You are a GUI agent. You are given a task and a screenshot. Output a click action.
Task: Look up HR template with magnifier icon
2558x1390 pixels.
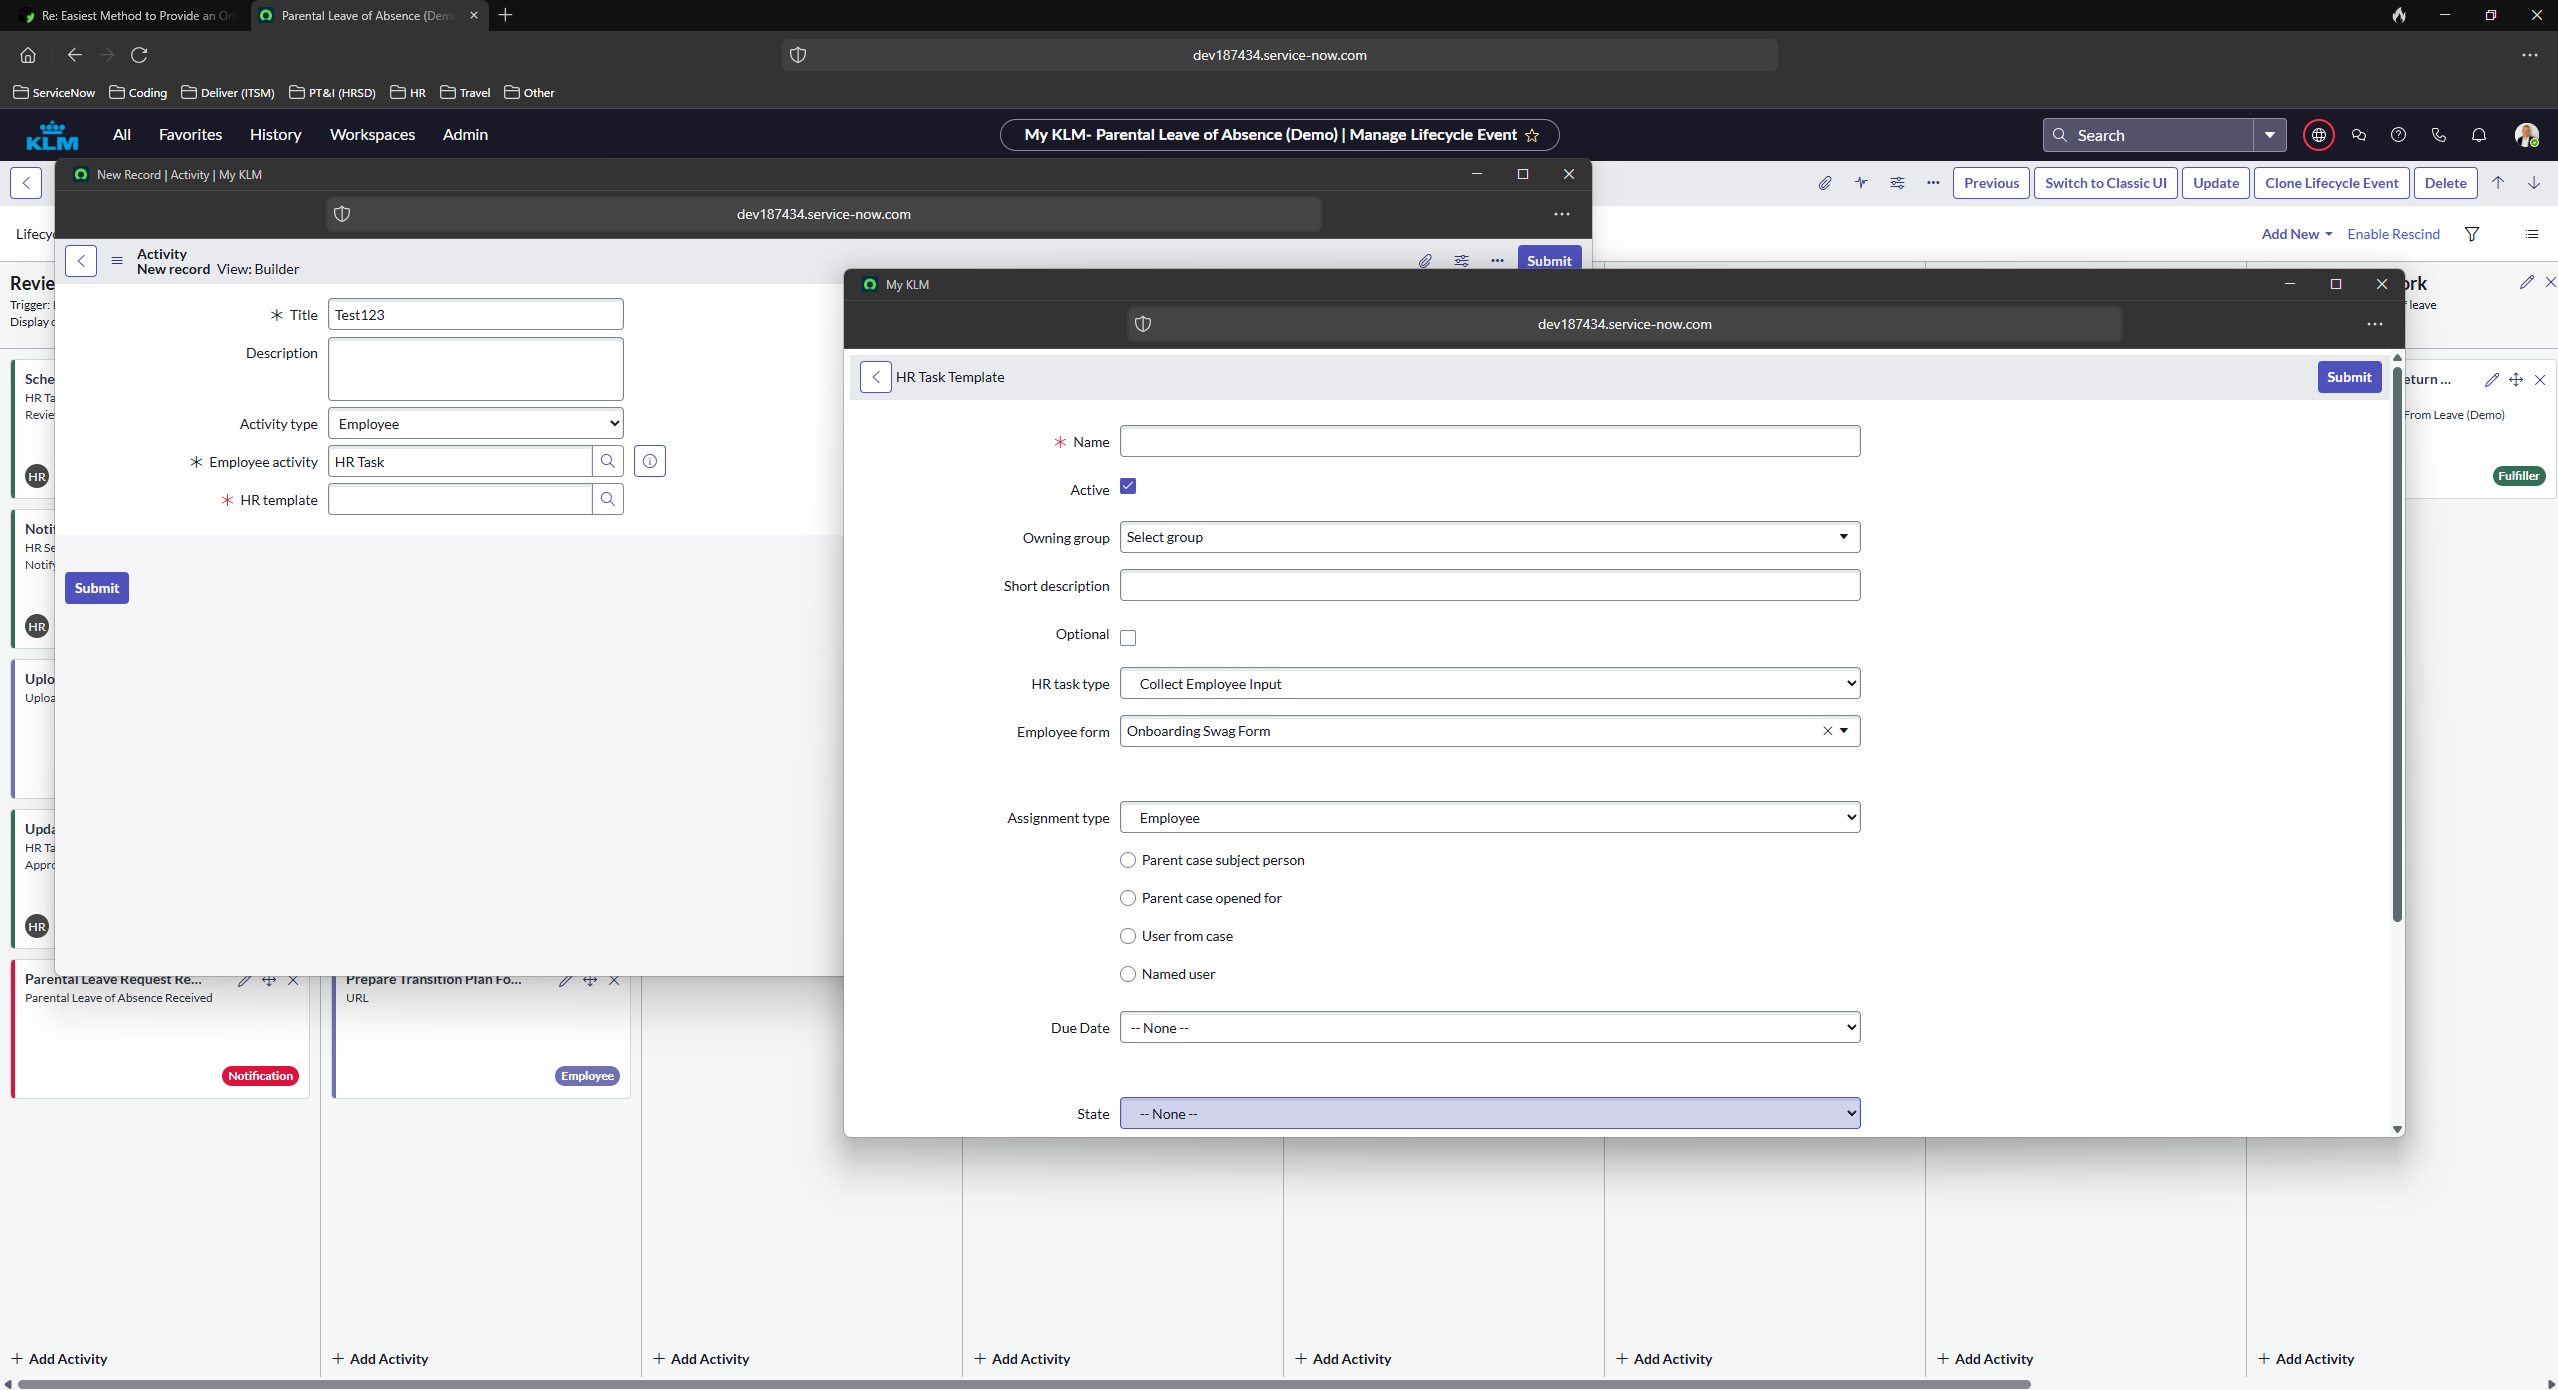click(x=608, y=499)
